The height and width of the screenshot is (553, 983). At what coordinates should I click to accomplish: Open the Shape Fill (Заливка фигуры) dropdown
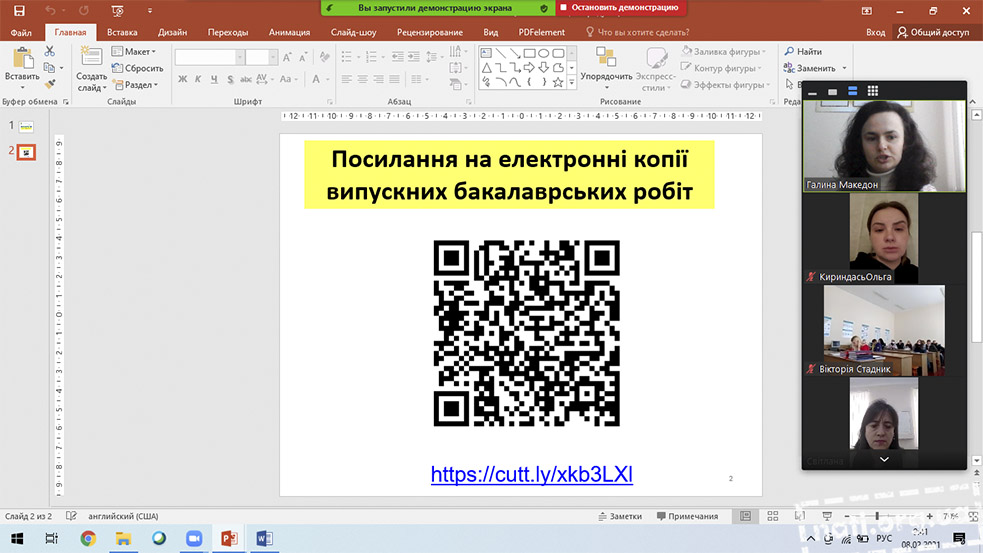pos(724,51)
